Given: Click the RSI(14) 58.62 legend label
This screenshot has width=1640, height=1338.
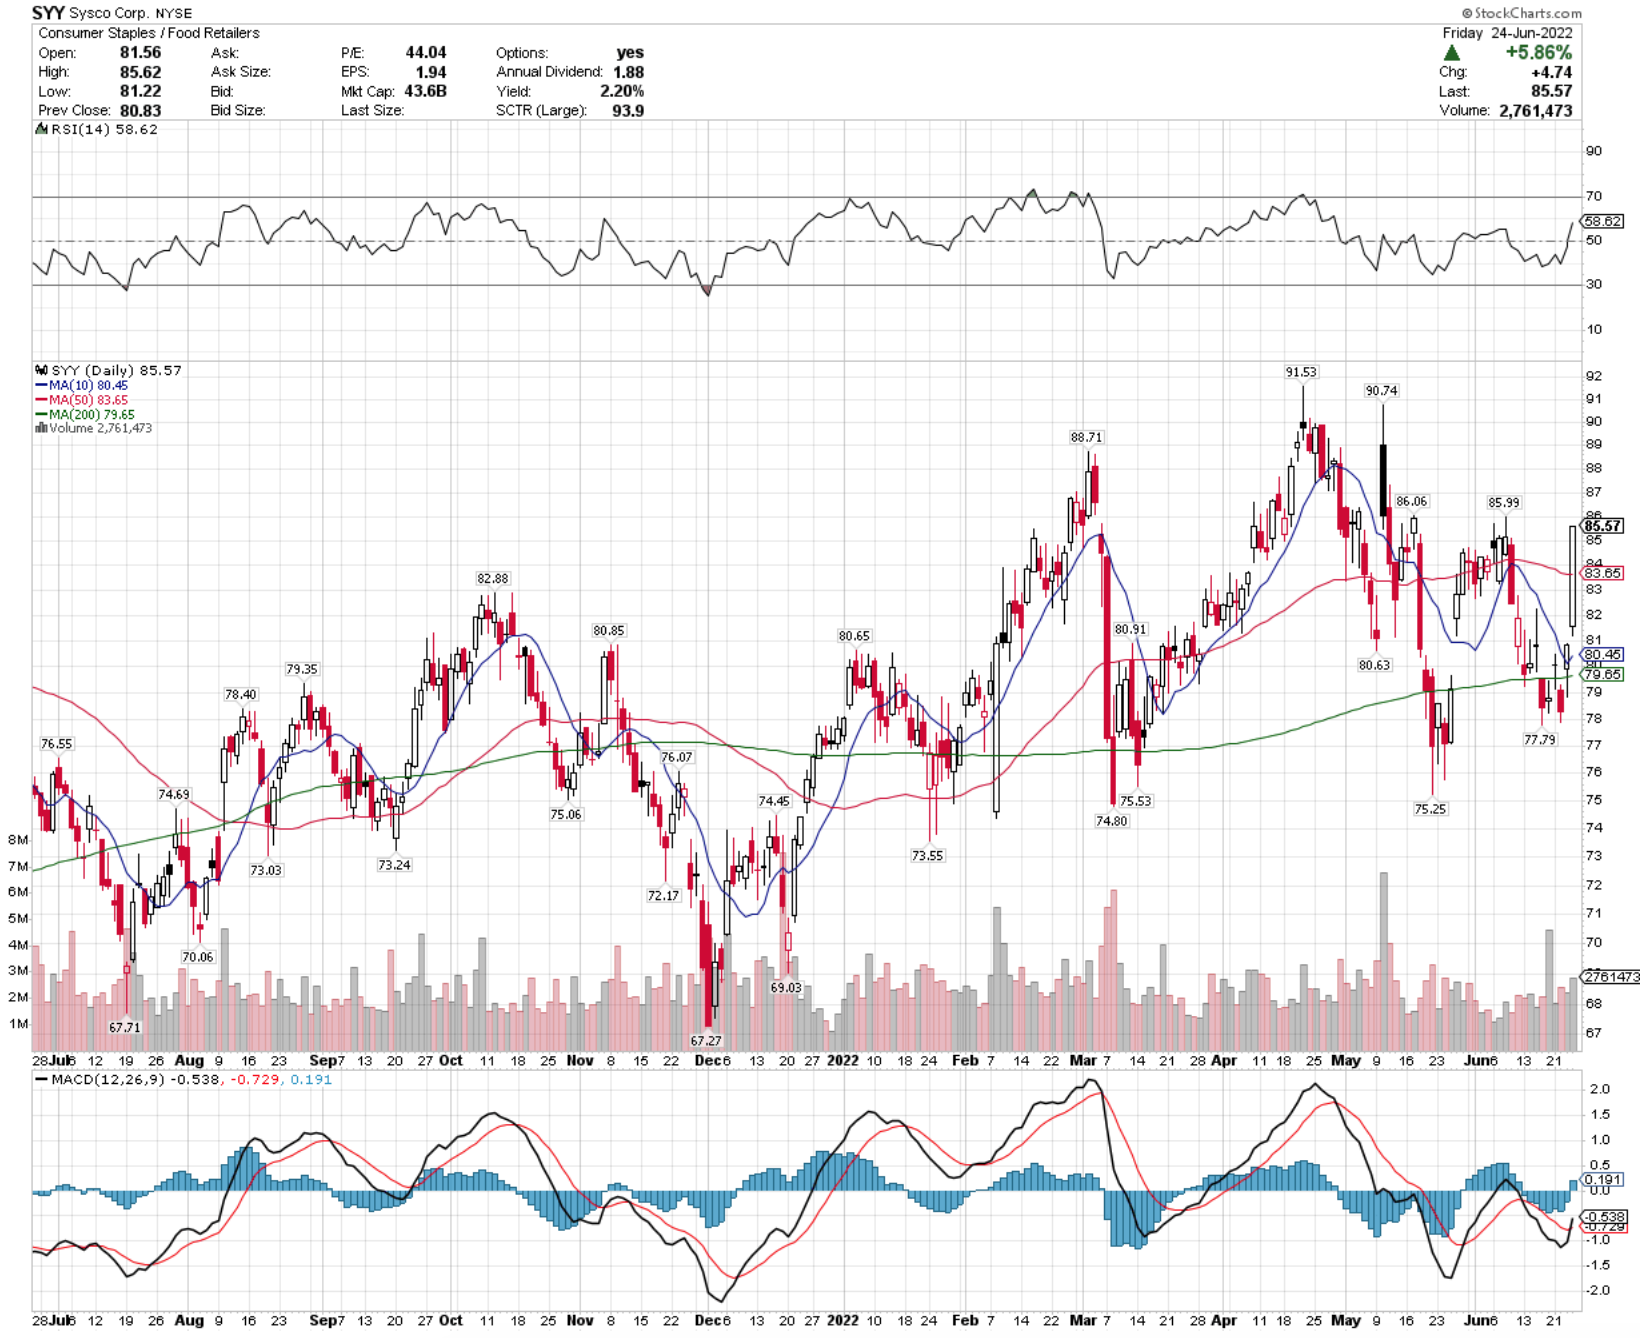Looking at the screenshot, I should 97,129.
